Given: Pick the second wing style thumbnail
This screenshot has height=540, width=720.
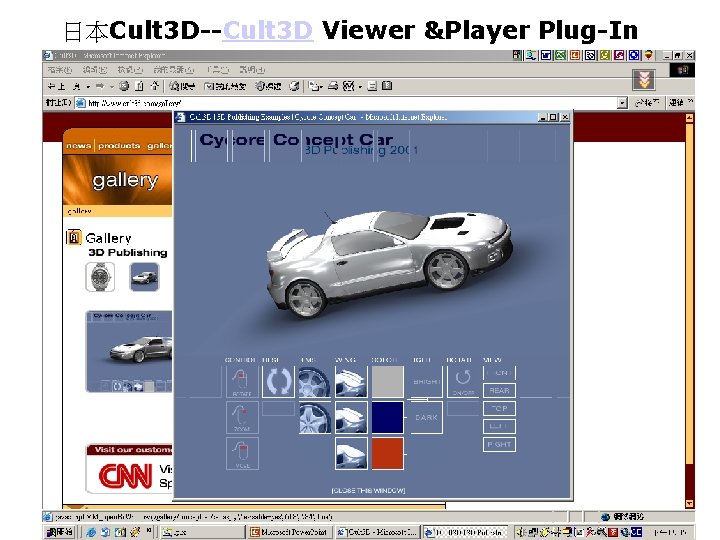Looking at the screenshot, I should [x=351, y=417].
